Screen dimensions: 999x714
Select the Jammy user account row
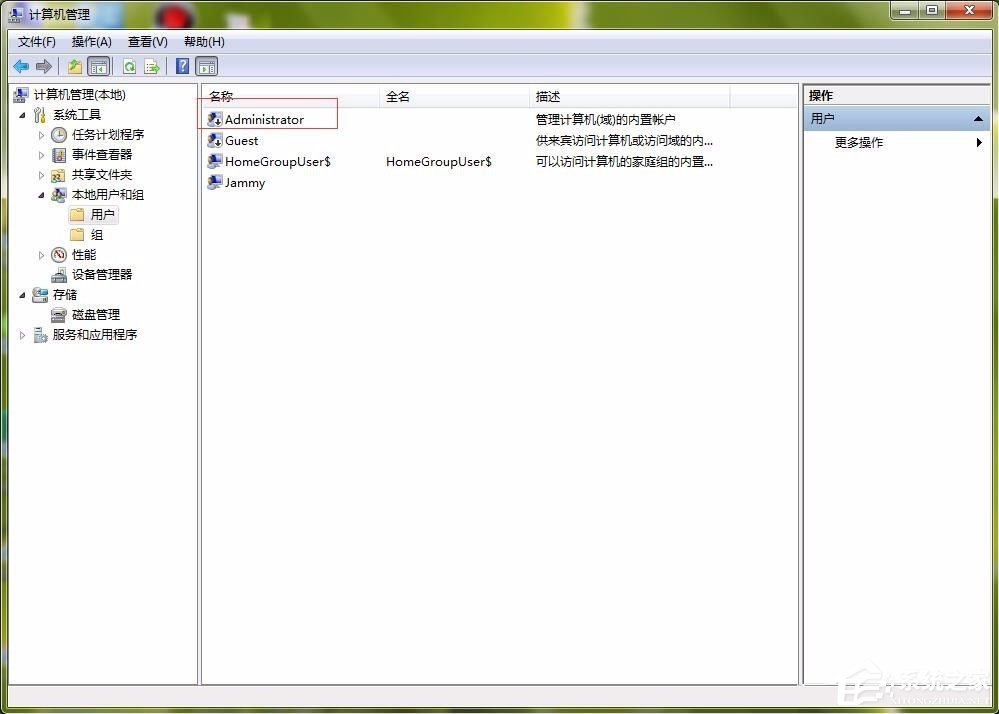coord(245,182)
